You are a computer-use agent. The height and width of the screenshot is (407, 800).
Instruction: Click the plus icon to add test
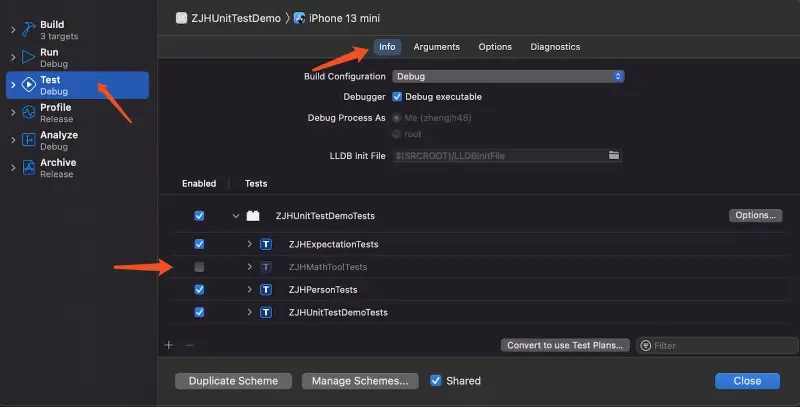[169, 345]
